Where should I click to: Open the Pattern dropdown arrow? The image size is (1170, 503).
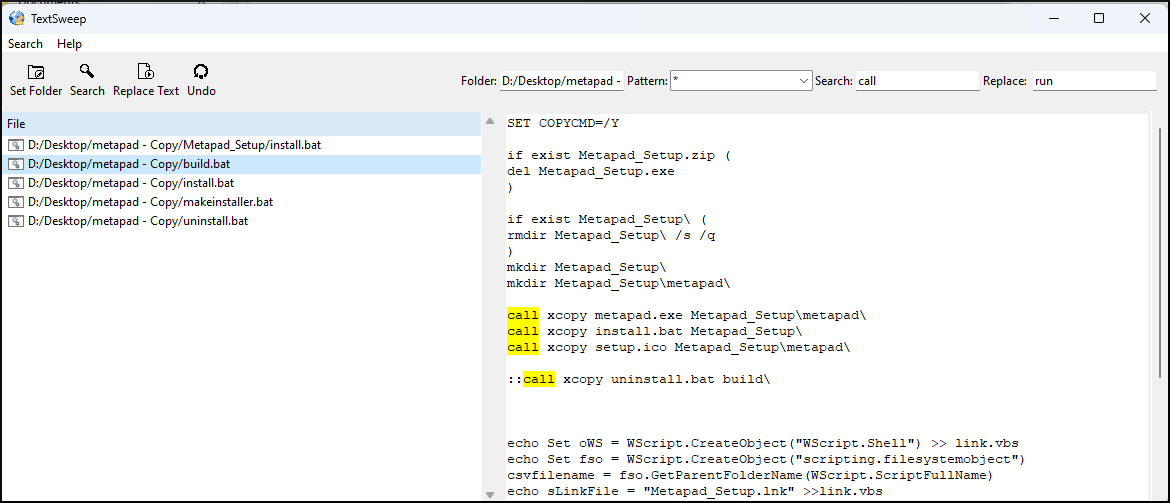click(804, 81)
